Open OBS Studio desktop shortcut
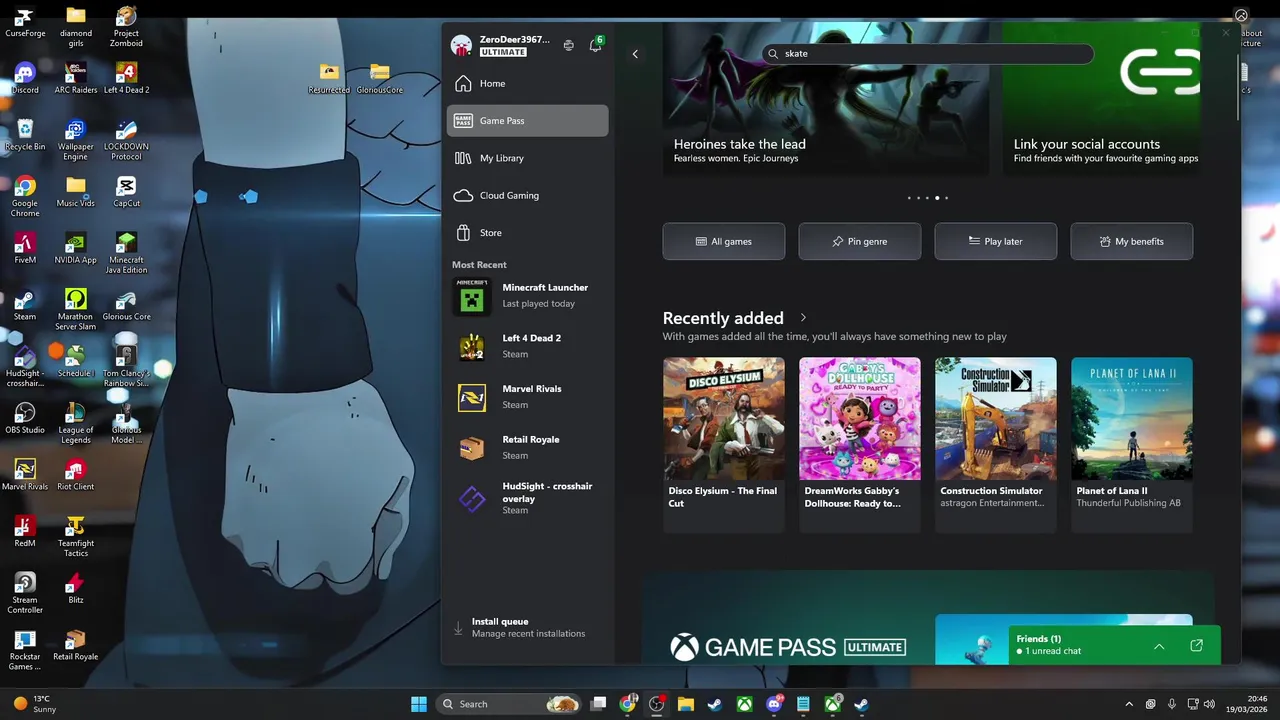The image size is (1280, 720). click(25, 419)
